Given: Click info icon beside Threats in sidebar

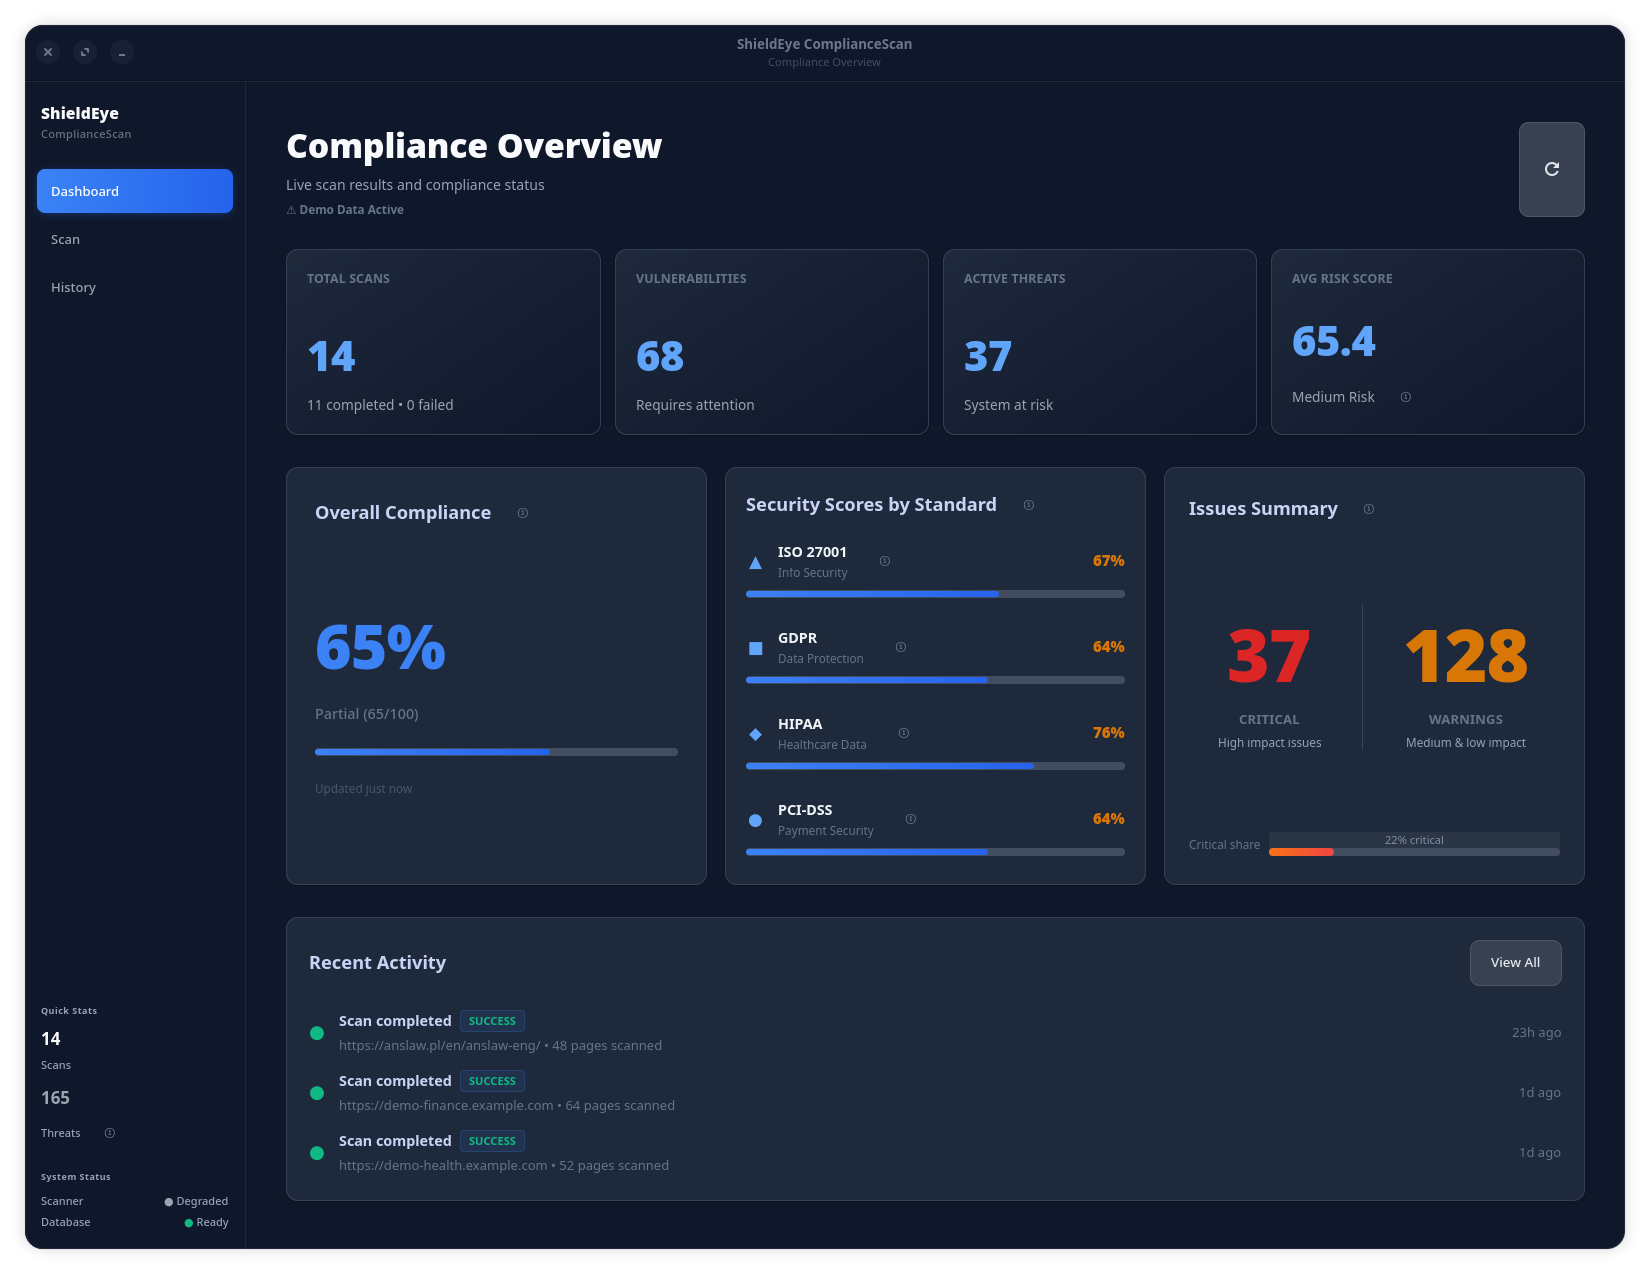Looking at the screenshot, I should point(110,1133).
